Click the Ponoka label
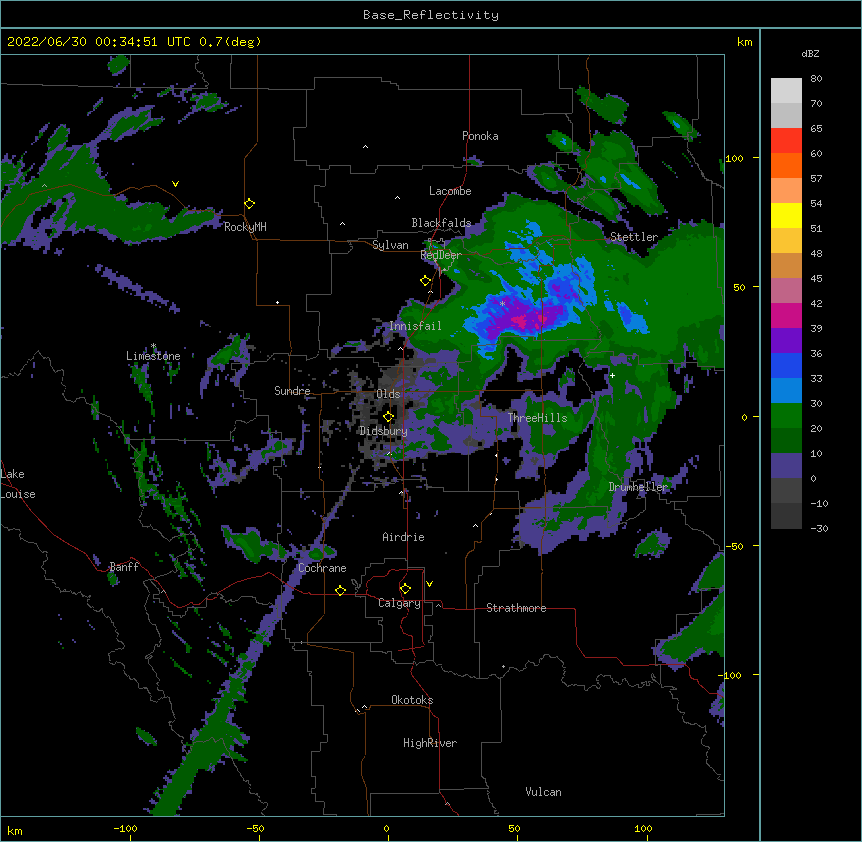Viewport: 862px width, 842px height. [480, 136]
